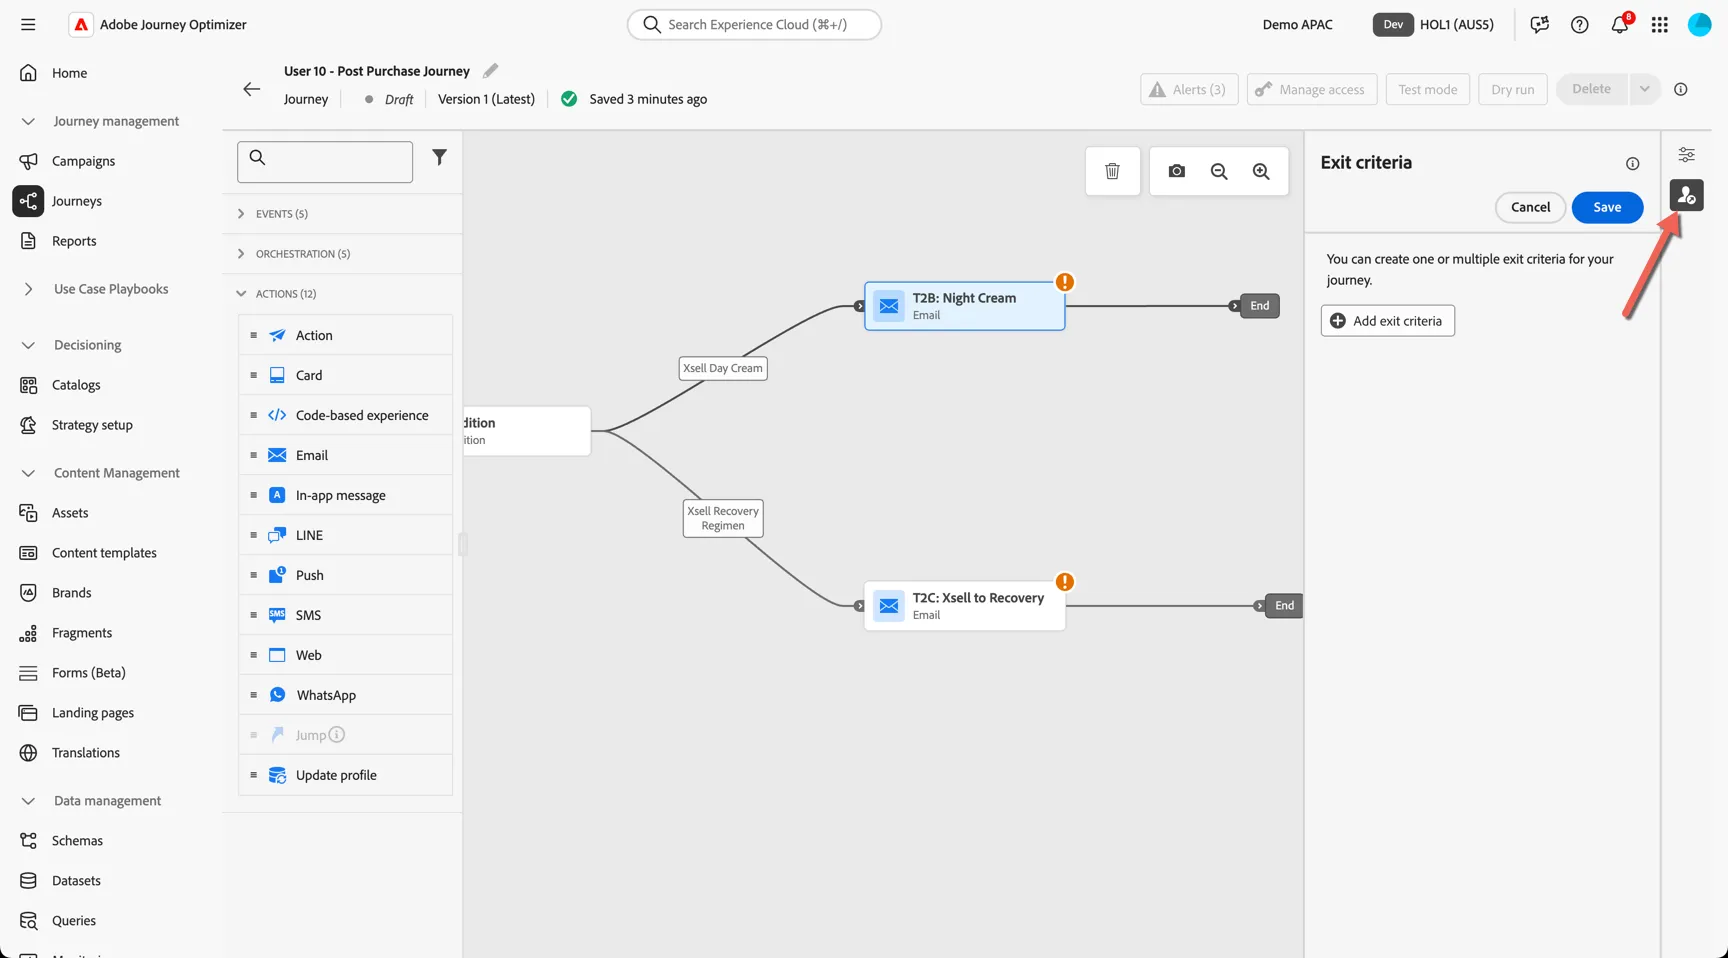
Task: Open the user profile avatar
Action: point(1699,25)
